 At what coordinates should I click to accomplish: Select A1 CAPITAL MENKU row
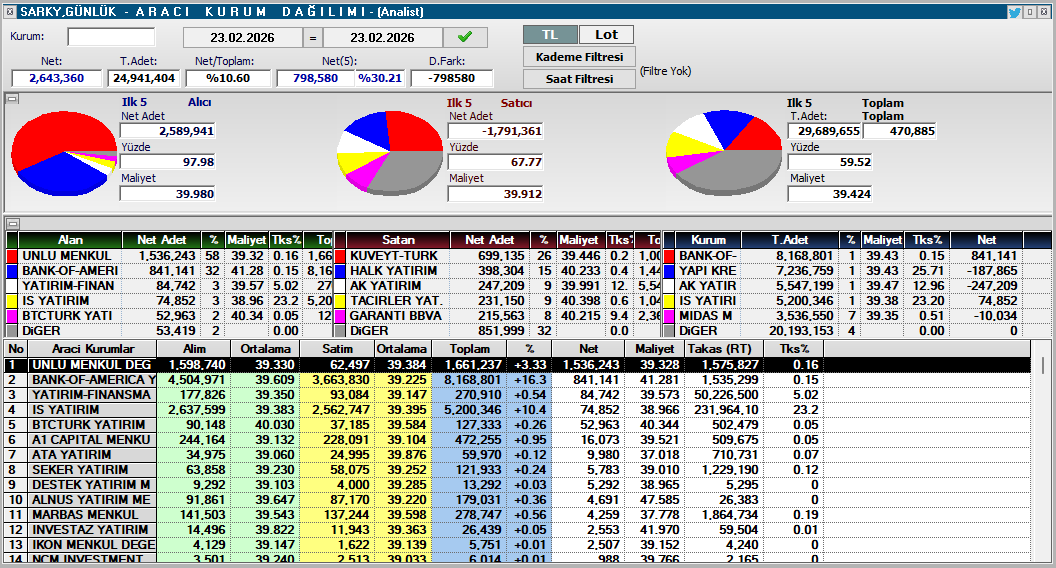click(517, 440)
